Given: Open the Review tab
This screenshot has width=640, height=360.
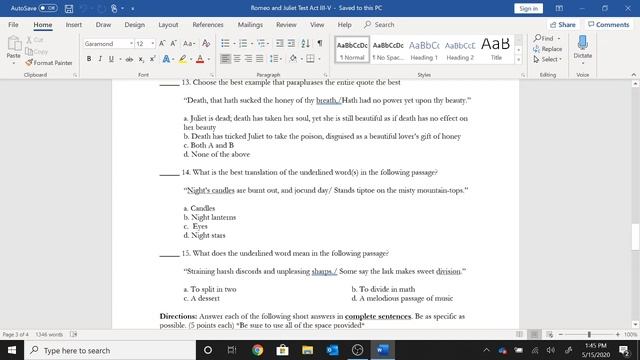Looking at the screenshot, I should pyautogui.click(x=286, y=24).
